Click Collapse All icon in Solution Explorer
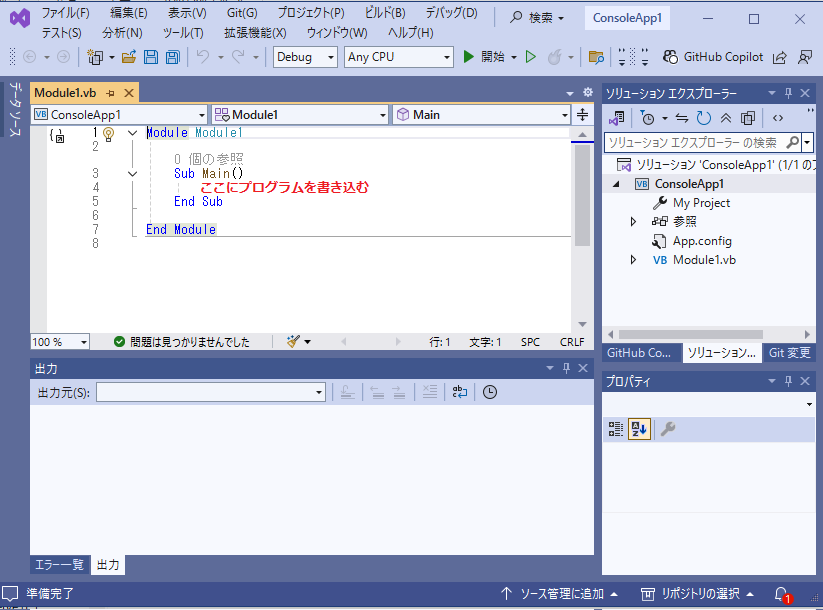This screenshot has height=610, width=823. coord(726,118)
